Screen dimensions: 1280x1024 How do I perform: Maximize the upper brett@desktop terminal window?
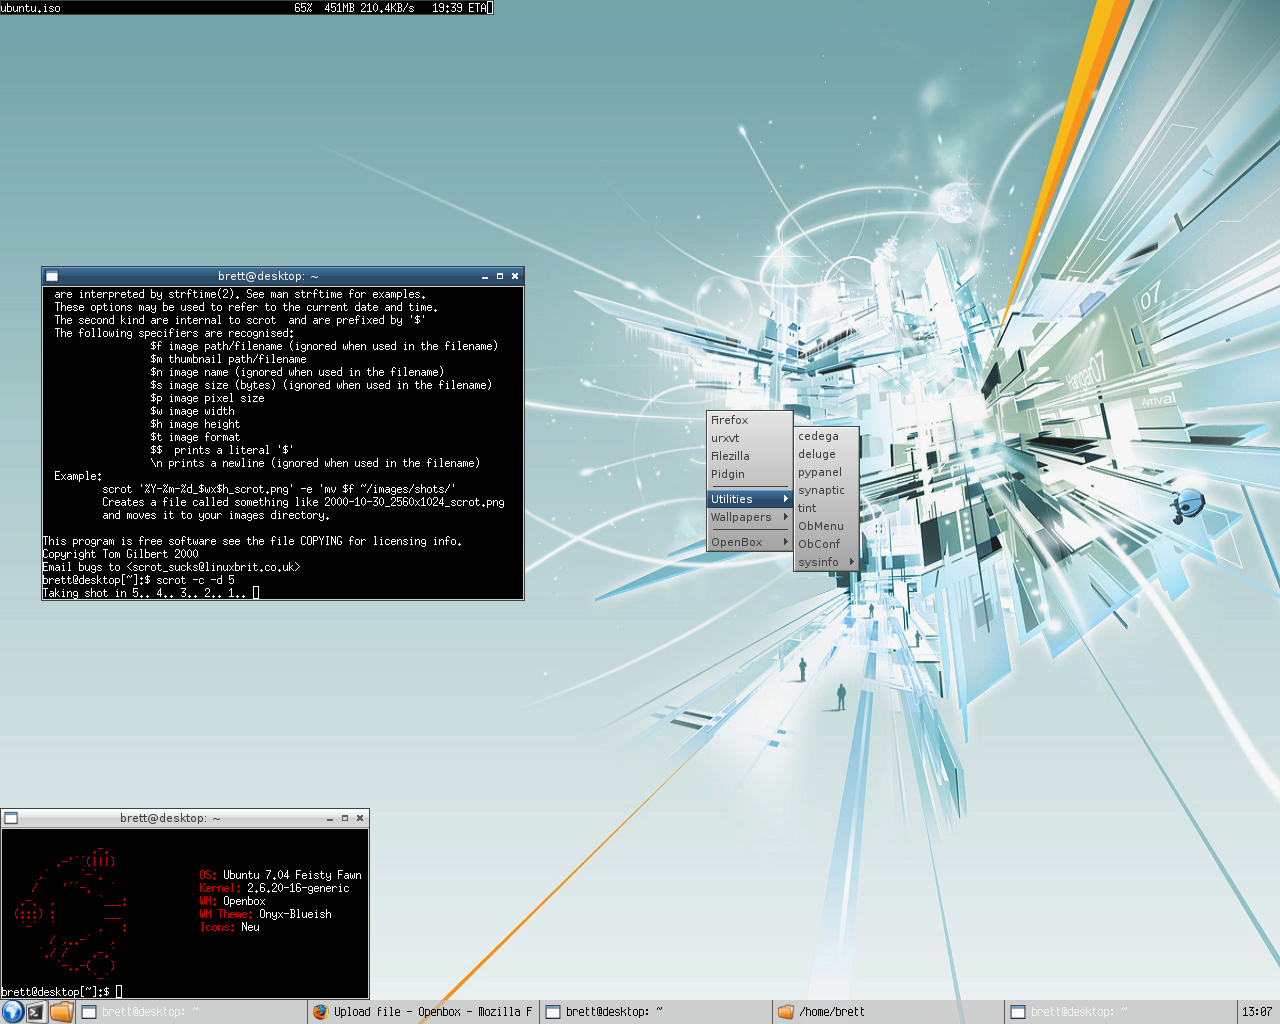pyautogui.click(x=500, y=276)
